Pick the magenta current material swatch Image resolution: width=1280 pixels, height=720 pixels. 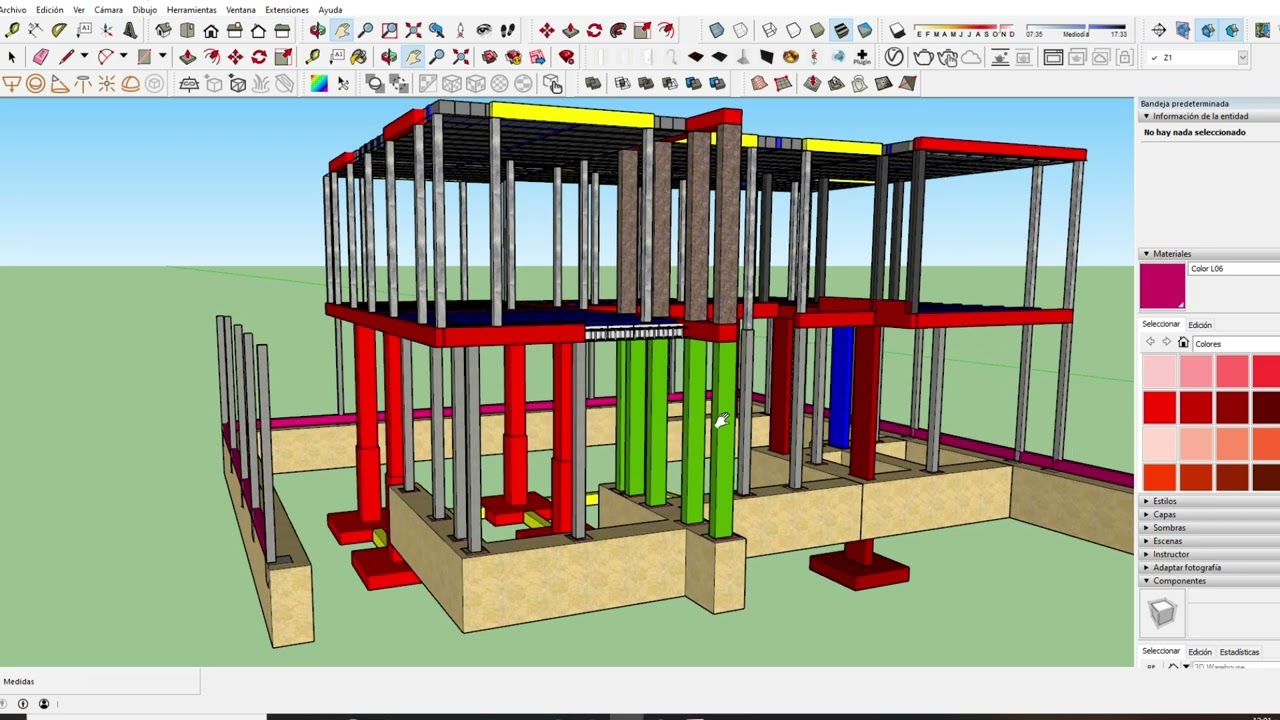[1162, 287]
